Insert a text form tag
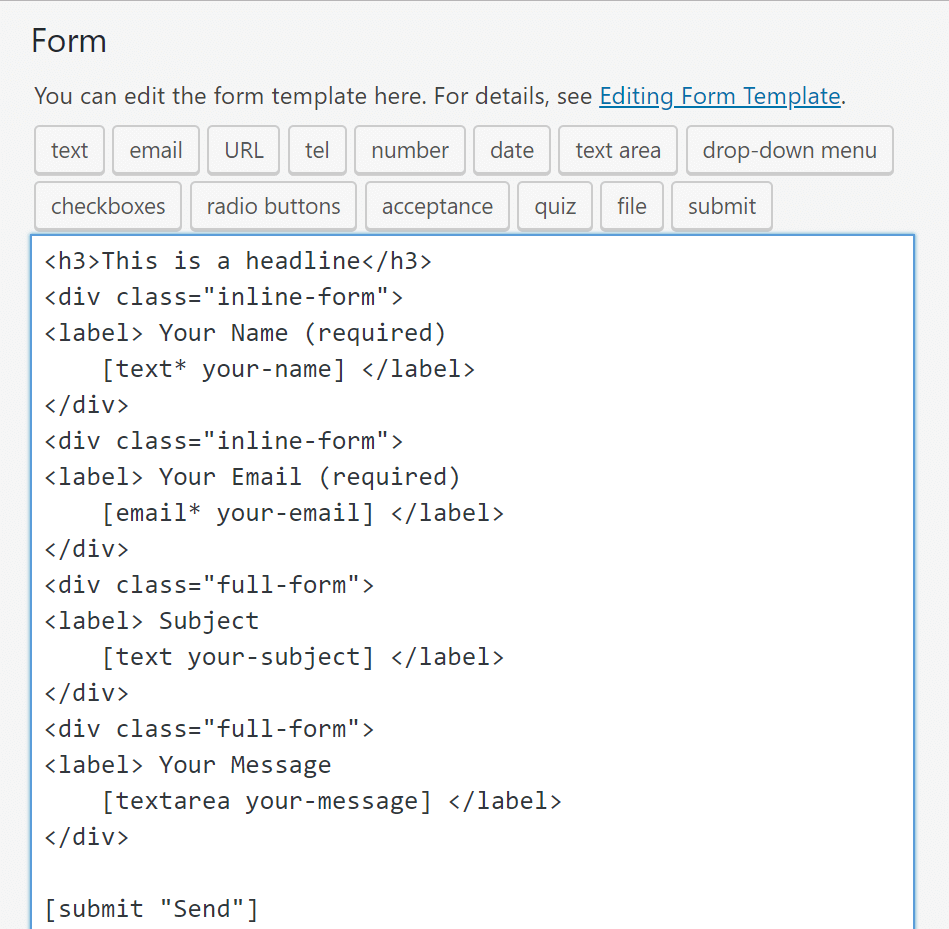The image size is (949, 929). [69, 150]
